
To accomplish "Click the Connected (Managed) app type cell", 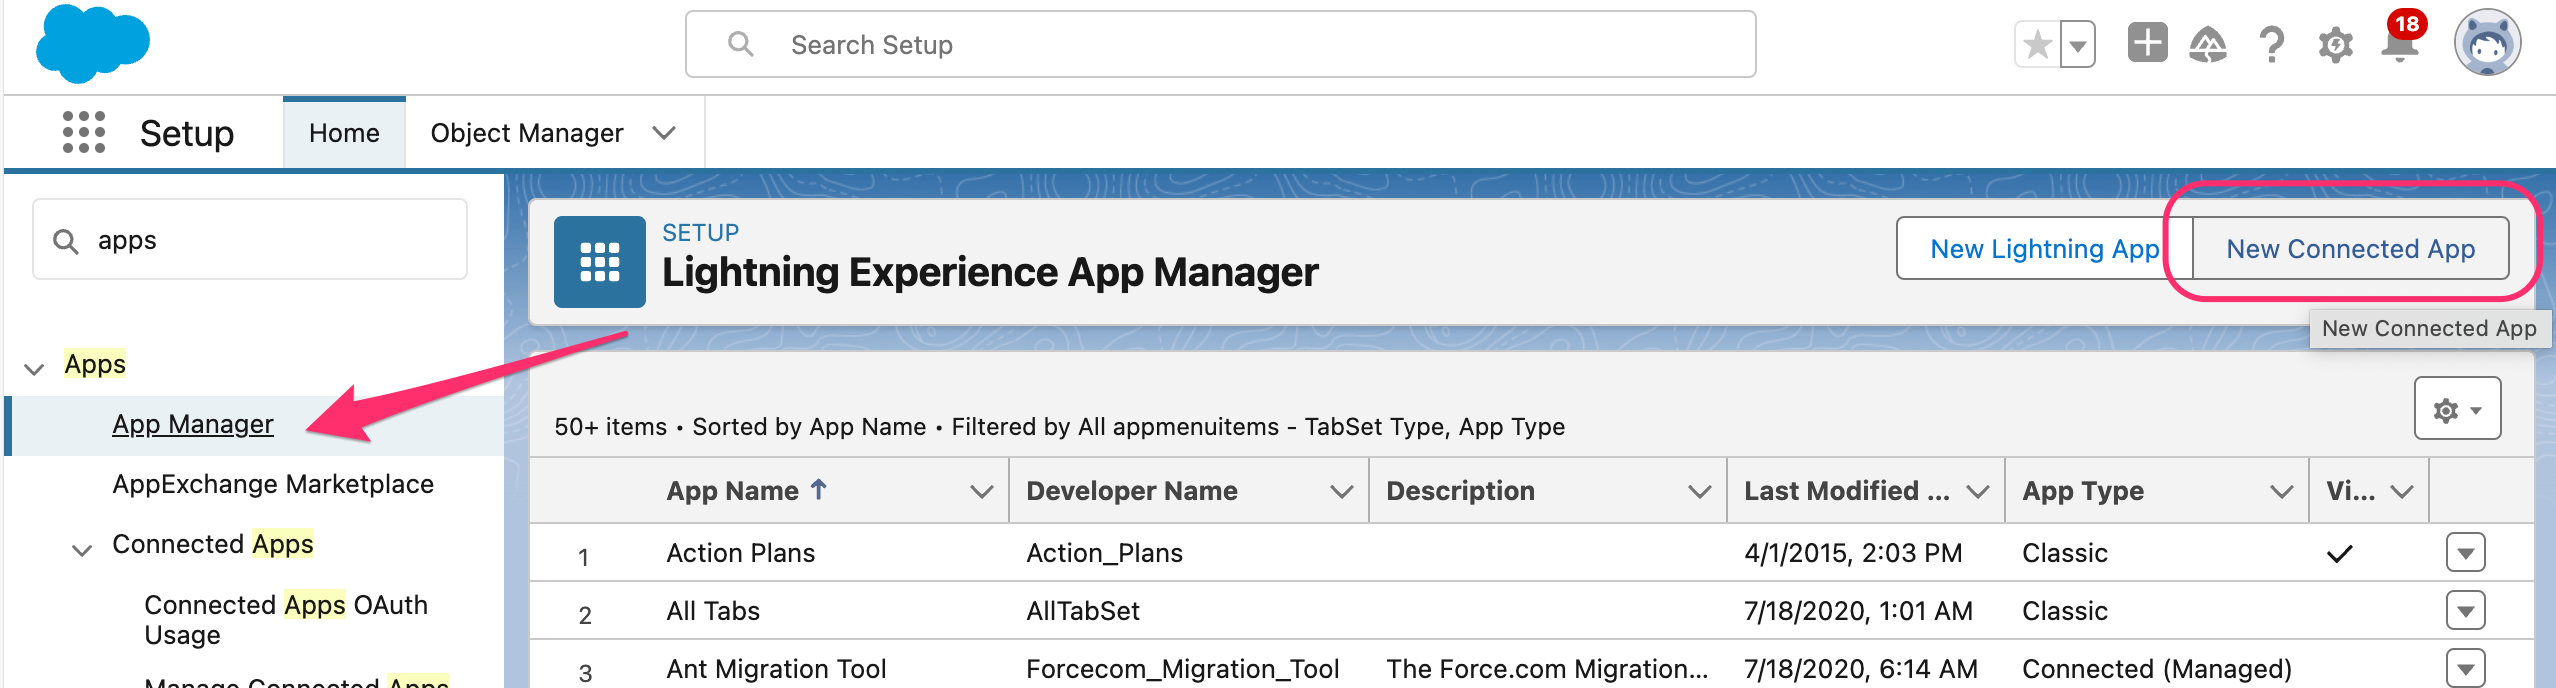I will [2157, 668].
